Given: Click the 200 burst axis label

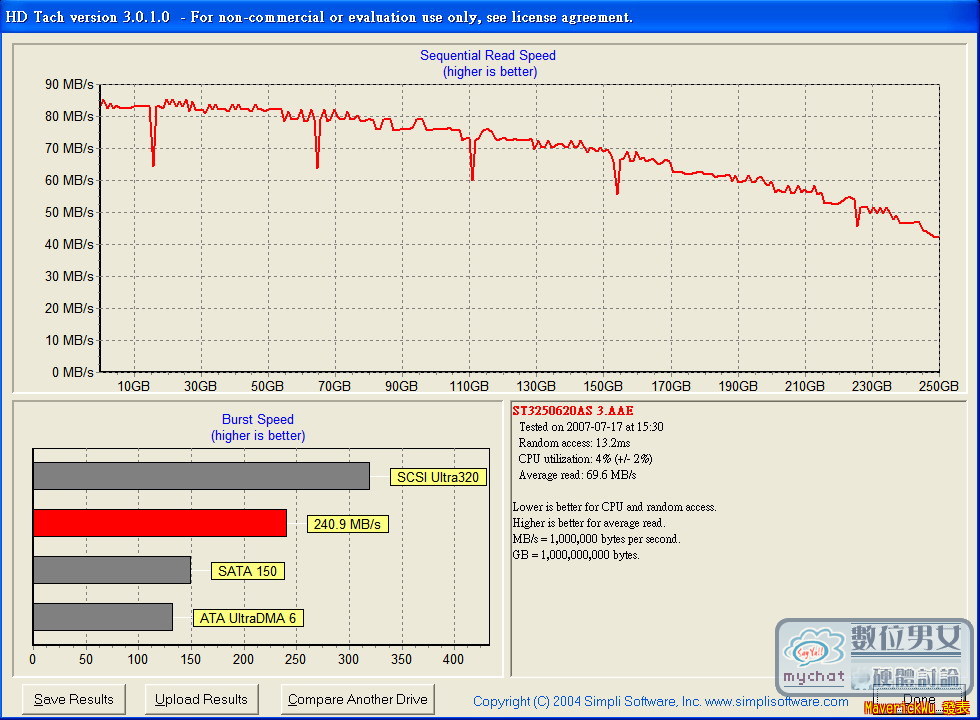Looking at the screenshot, I should [243, 659].
